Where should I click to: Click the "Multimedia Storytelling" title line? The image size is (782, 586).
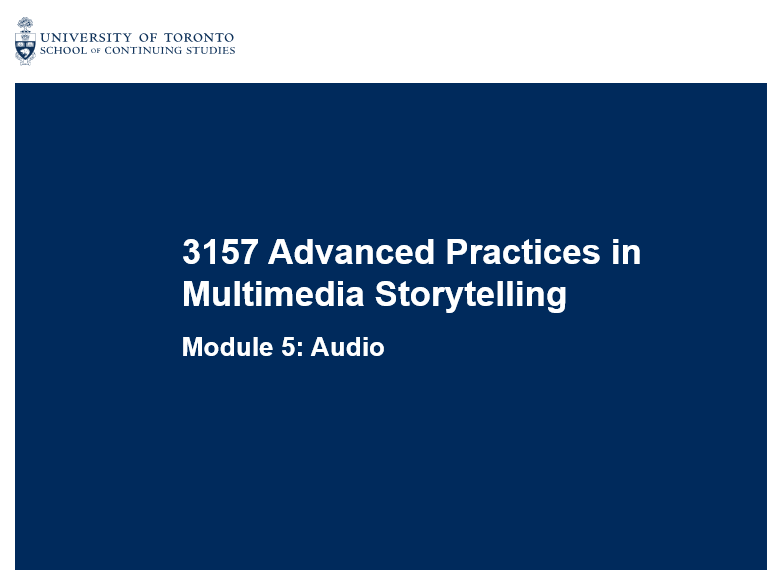(x=375, y=295)
